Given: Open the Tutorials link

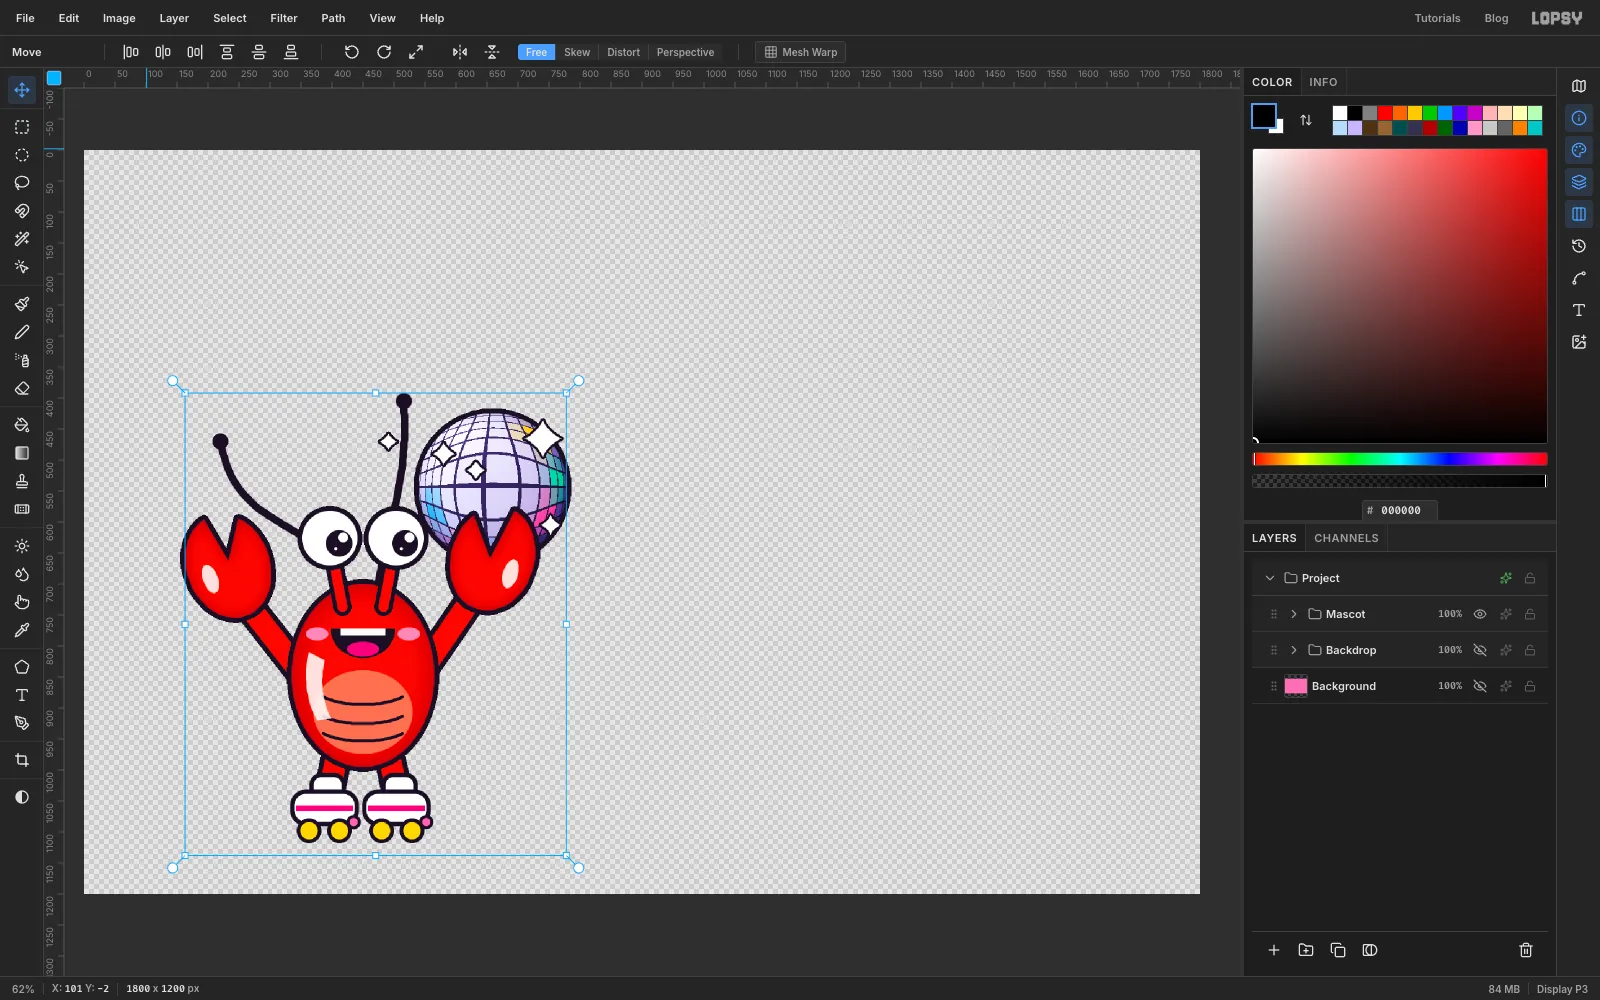Looking at the screenshot, I should pos(1437,18).
